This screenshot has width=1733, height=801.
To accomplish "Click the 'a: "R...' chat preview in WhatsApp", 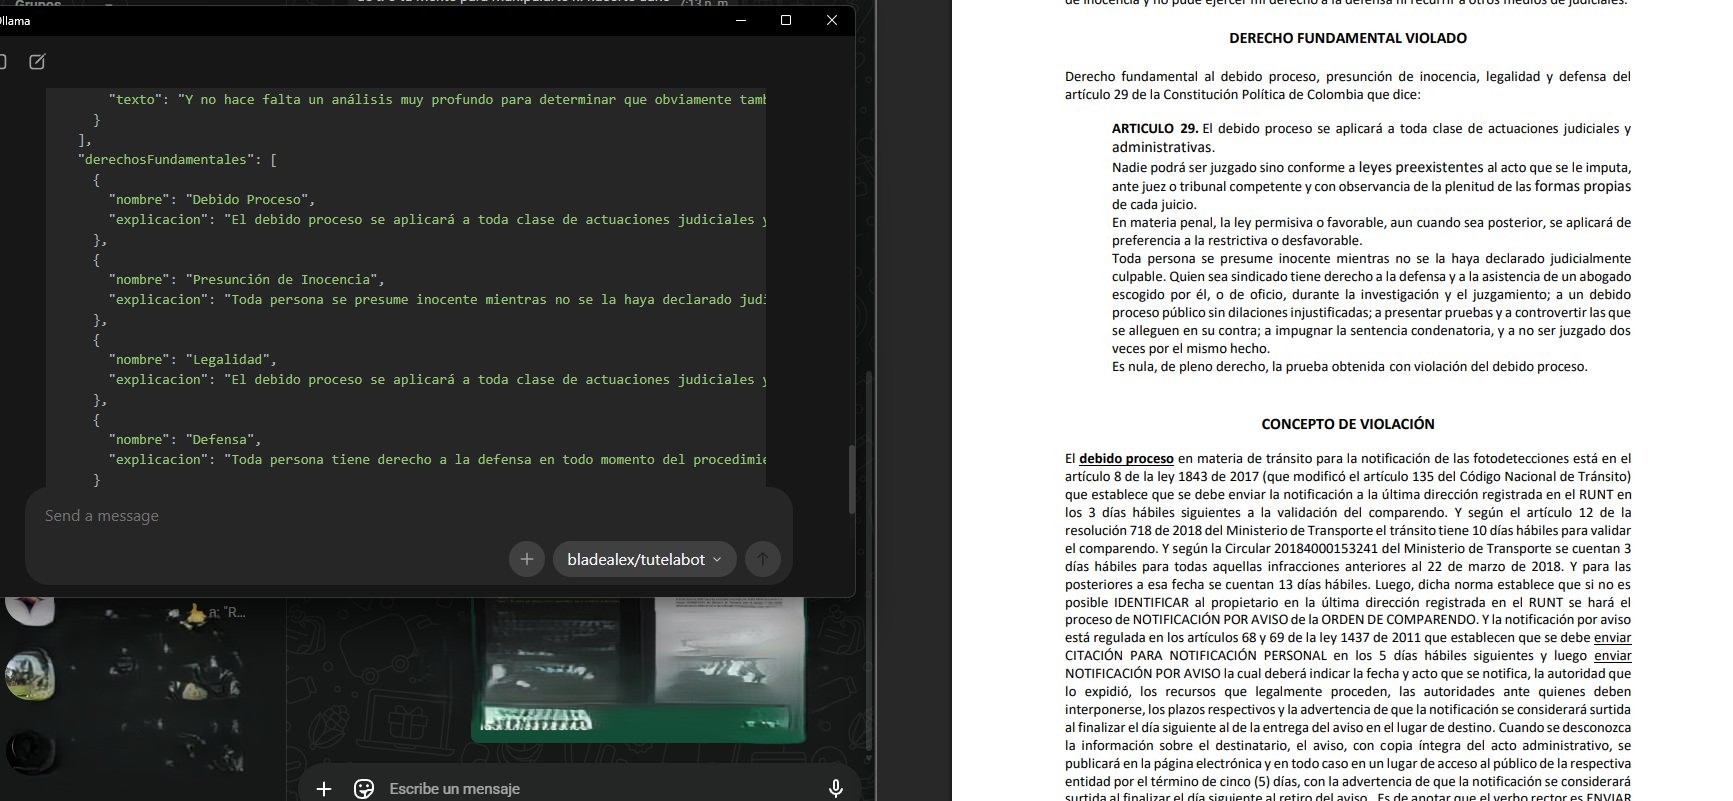I will 227,612.
